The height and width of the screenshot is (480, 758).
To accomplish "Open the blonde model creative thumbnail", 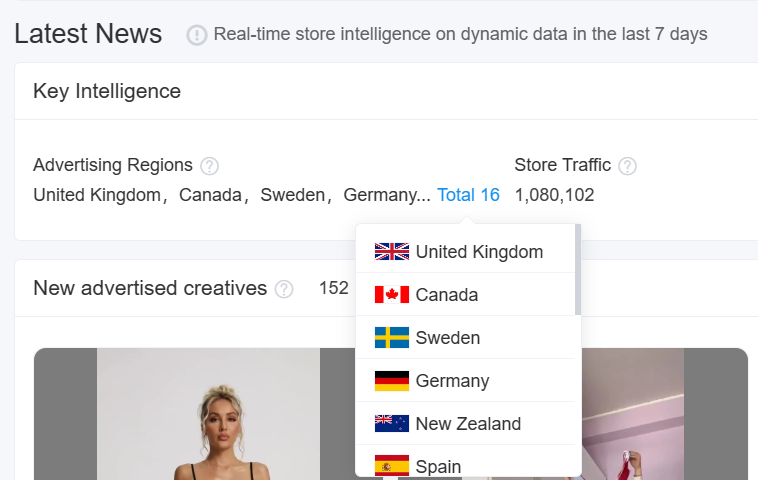I will [208, 414].
